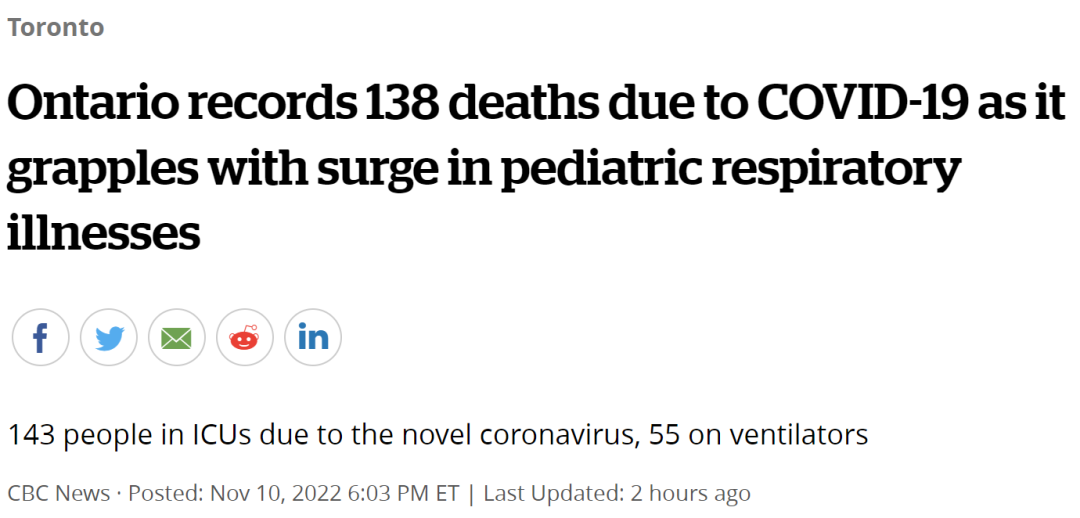Click the word coronavirus in the subheadline
This screenshot has width=1080, height=518.
[x=557, y=435]
